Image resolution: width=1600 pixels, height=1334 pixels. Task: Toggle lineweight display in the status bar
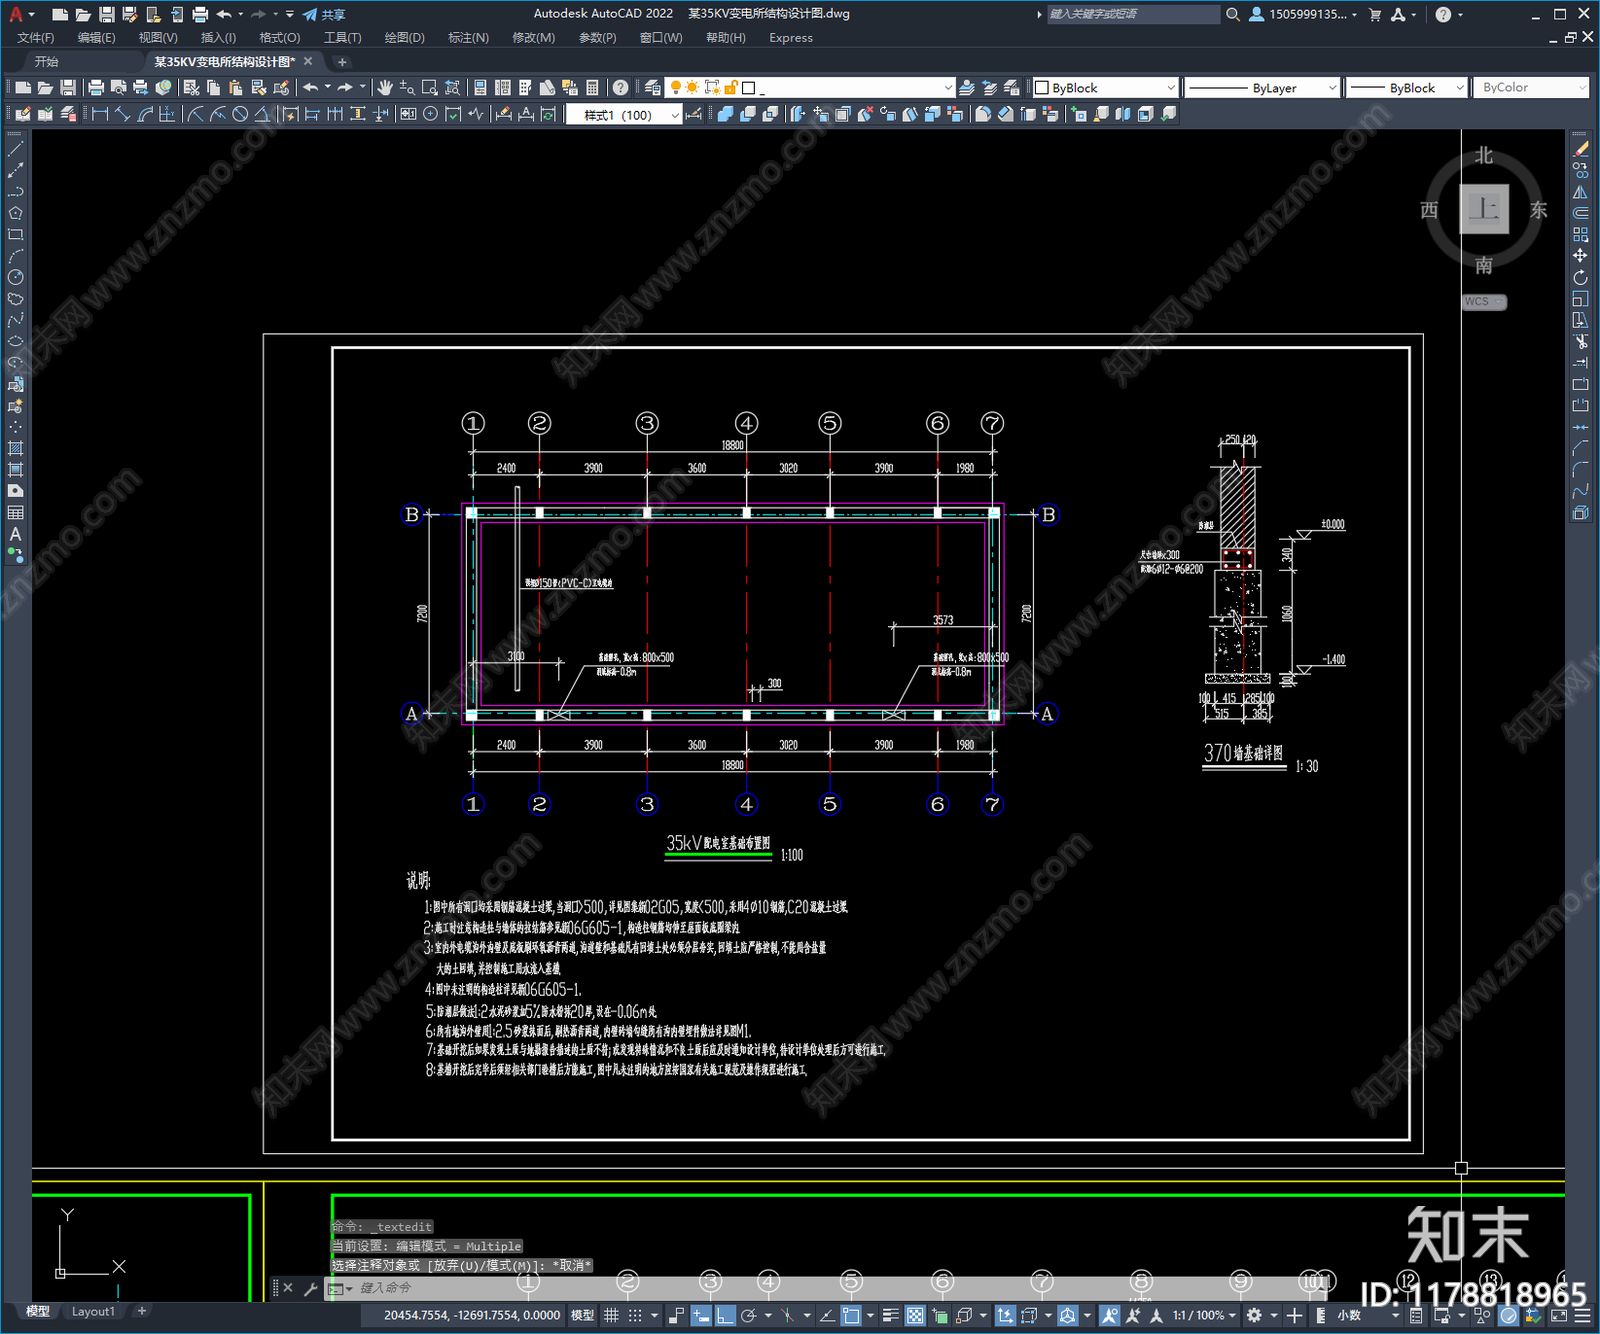tap(890, 1315)
